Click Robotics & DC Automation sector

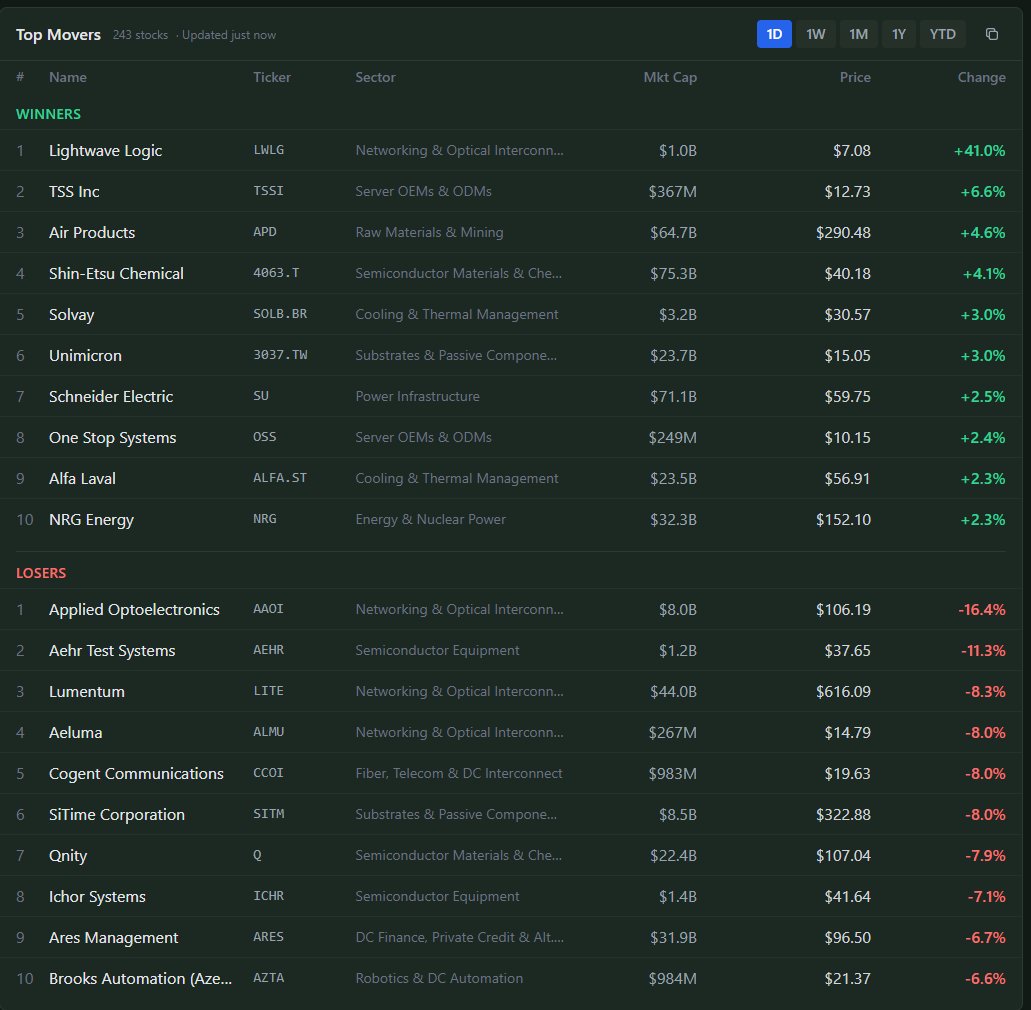(439, 978)
